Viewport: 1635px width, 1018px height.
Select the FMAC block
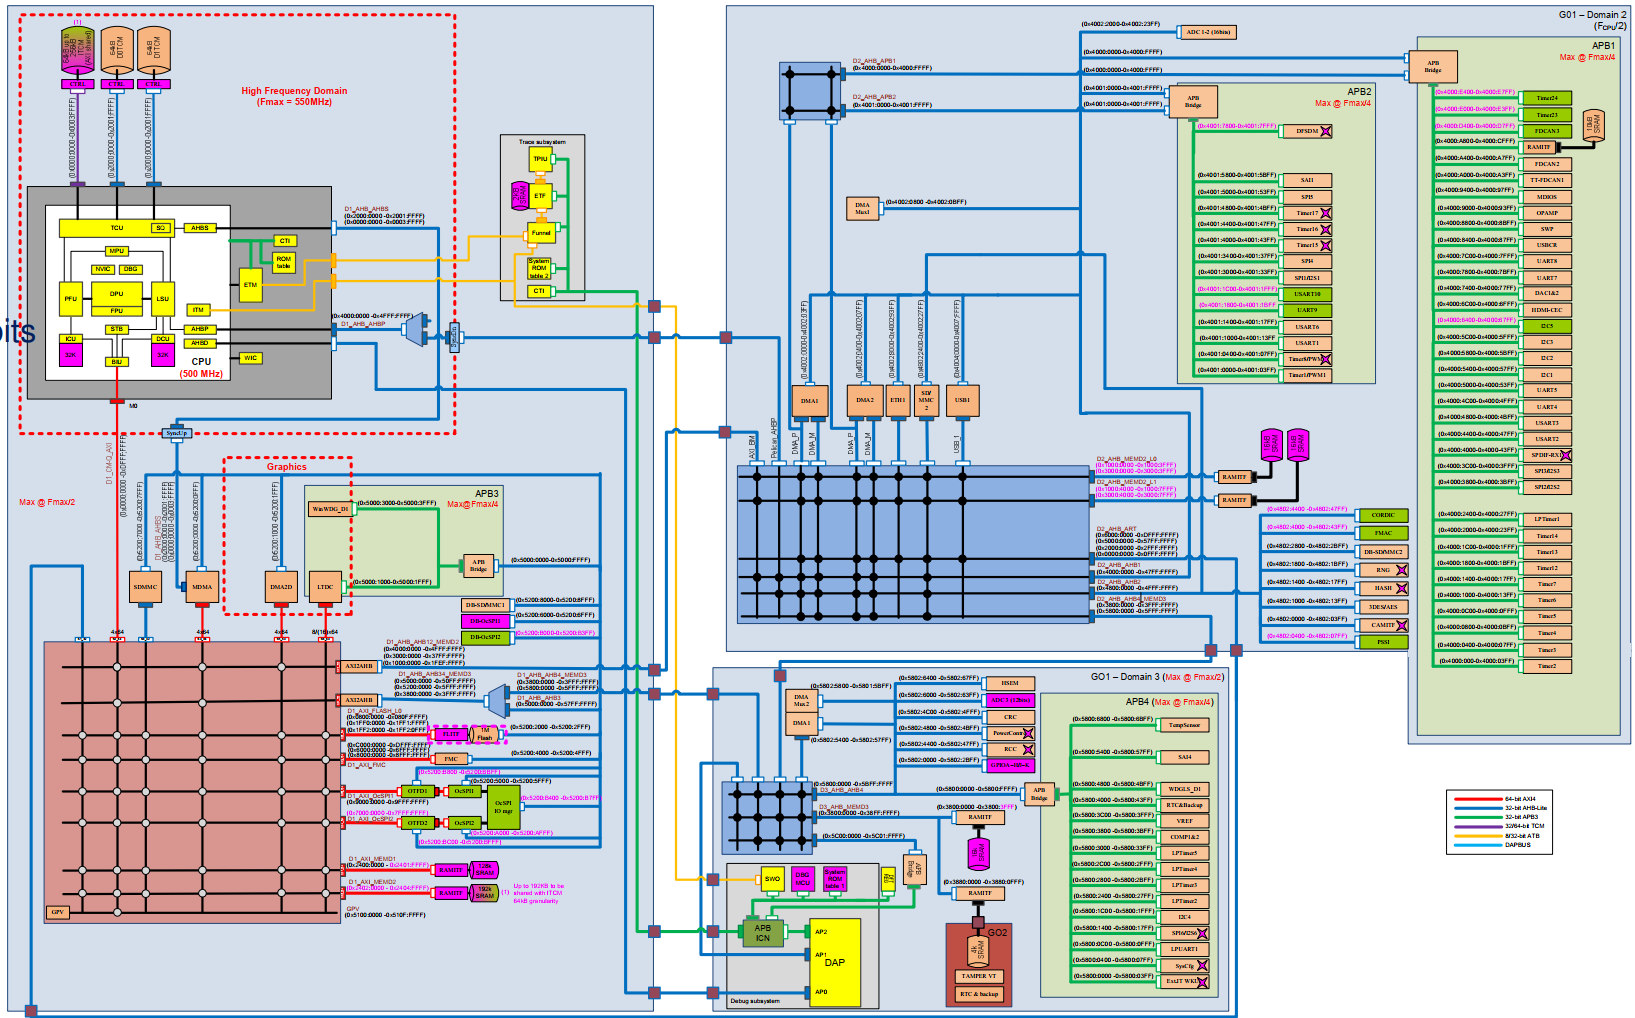coord(1383,533)
